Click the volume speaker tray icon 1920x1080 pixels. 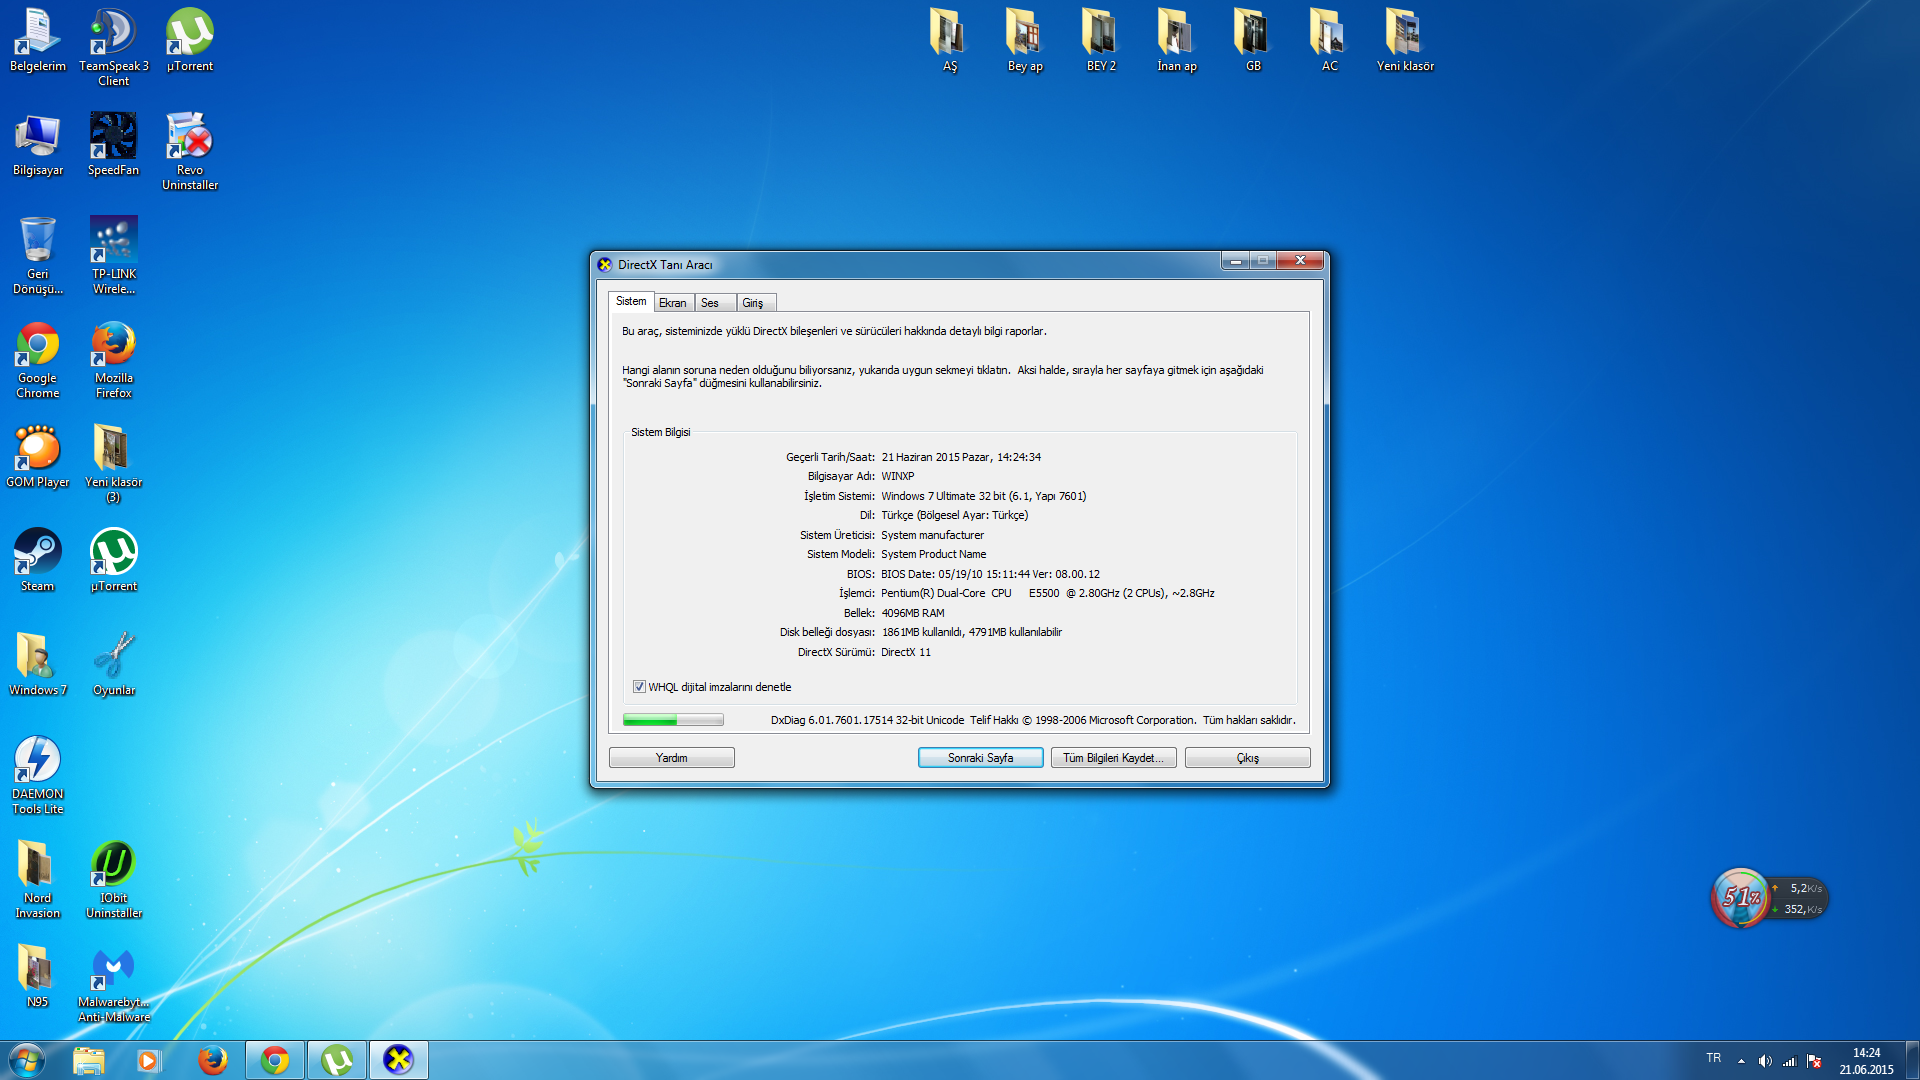[x=1765, y=1061]
